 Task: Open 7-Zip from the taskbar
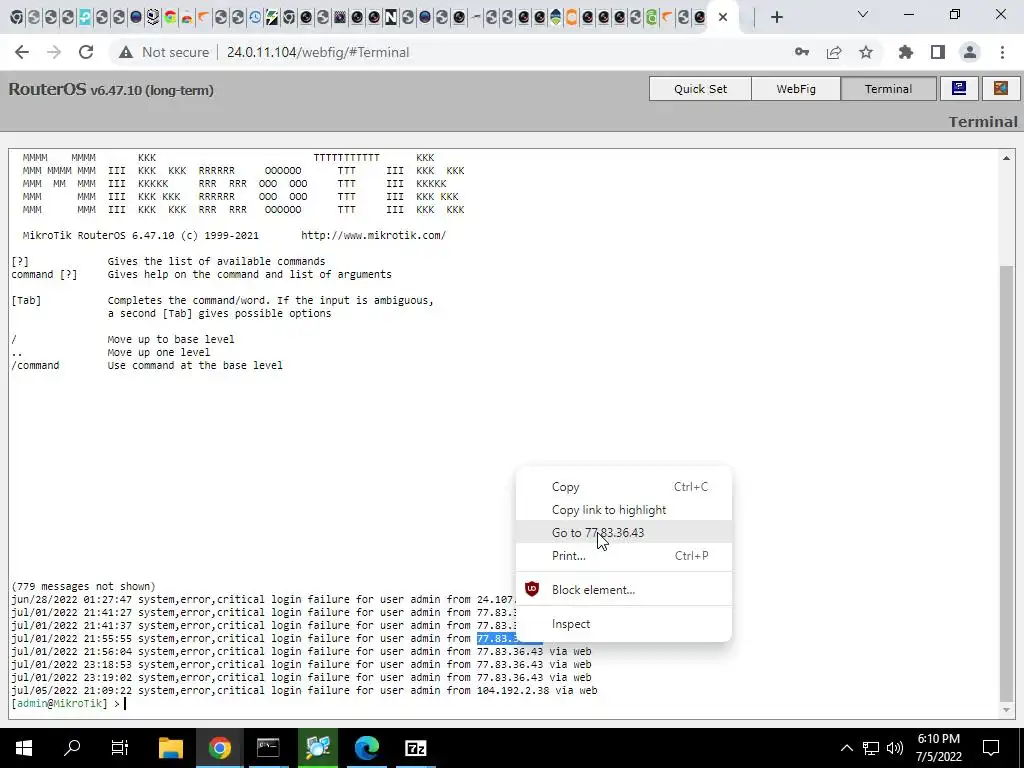coord(416,748)
